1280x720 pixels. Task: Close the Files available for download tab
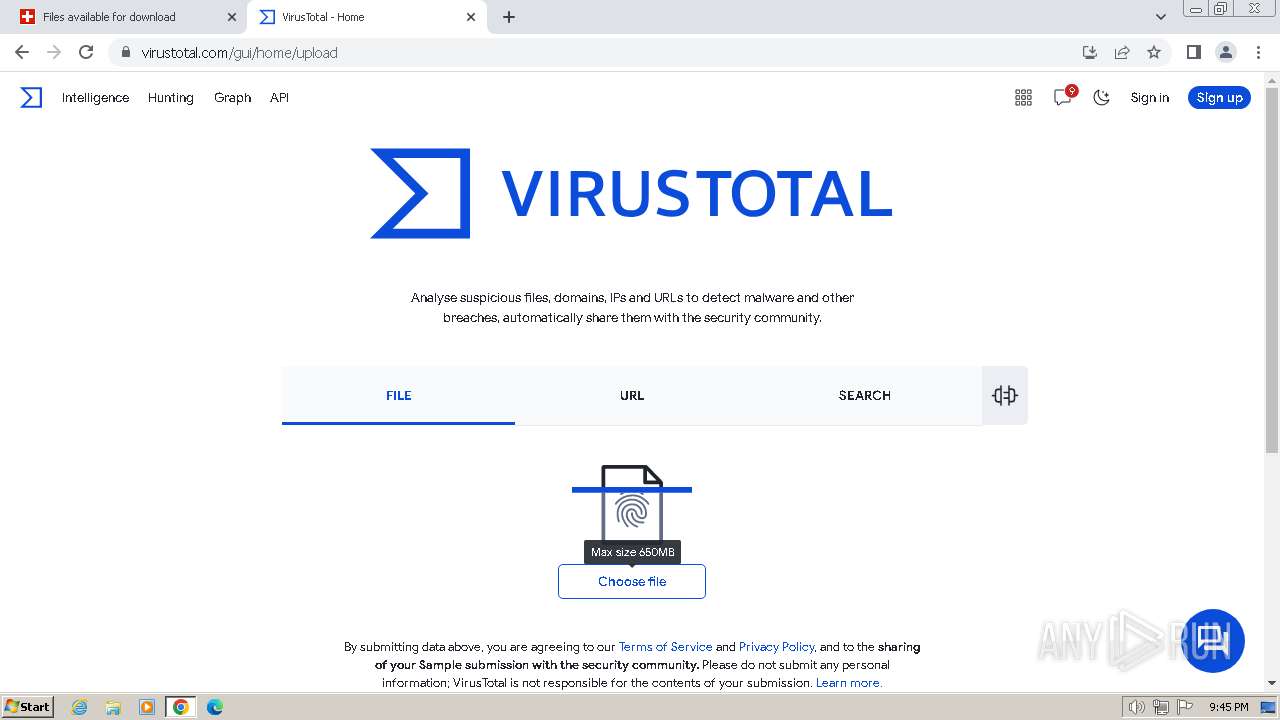(x=232, y=17)
